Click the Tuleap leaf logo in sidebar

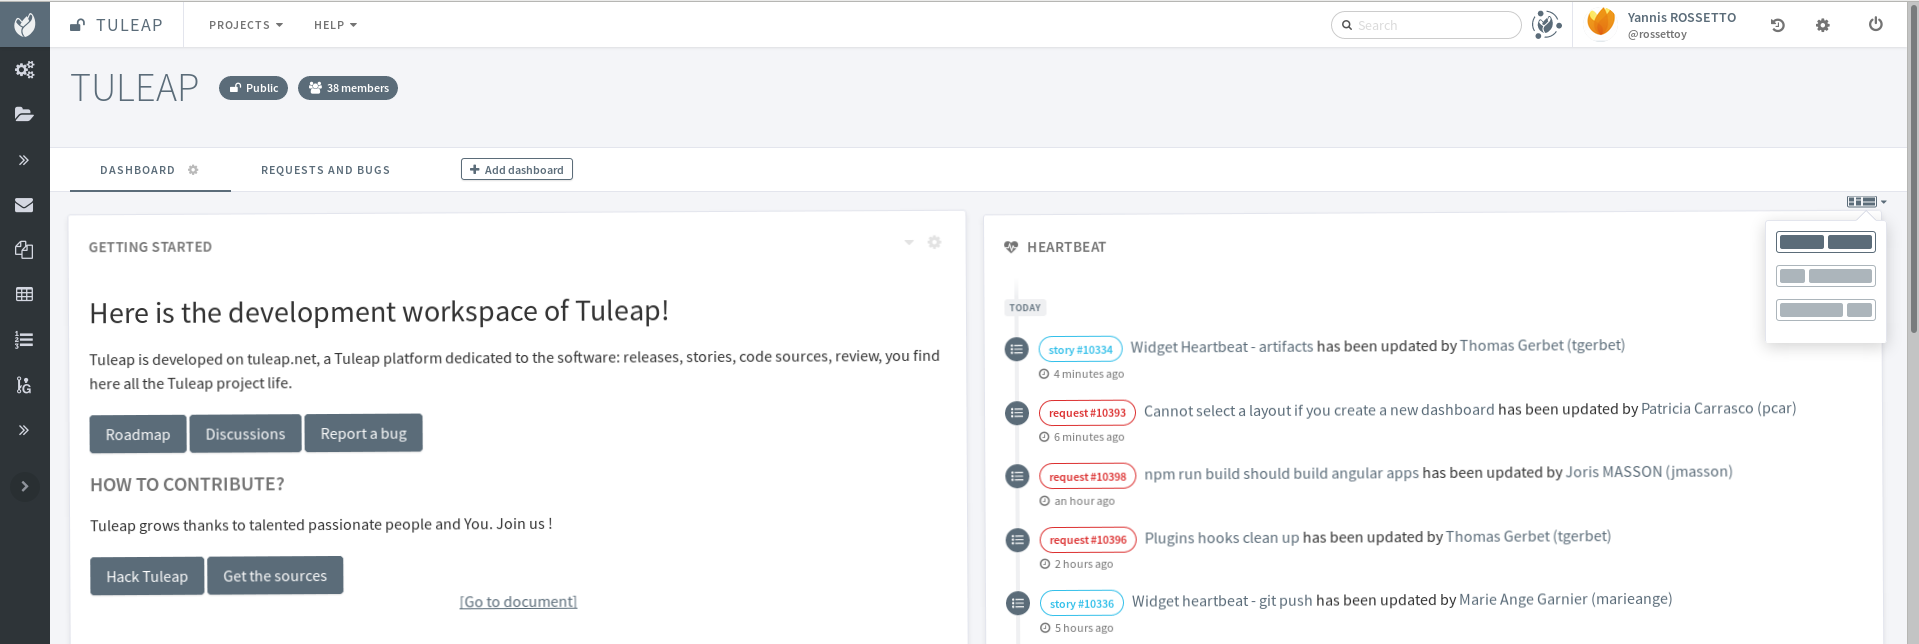(25, 24)
